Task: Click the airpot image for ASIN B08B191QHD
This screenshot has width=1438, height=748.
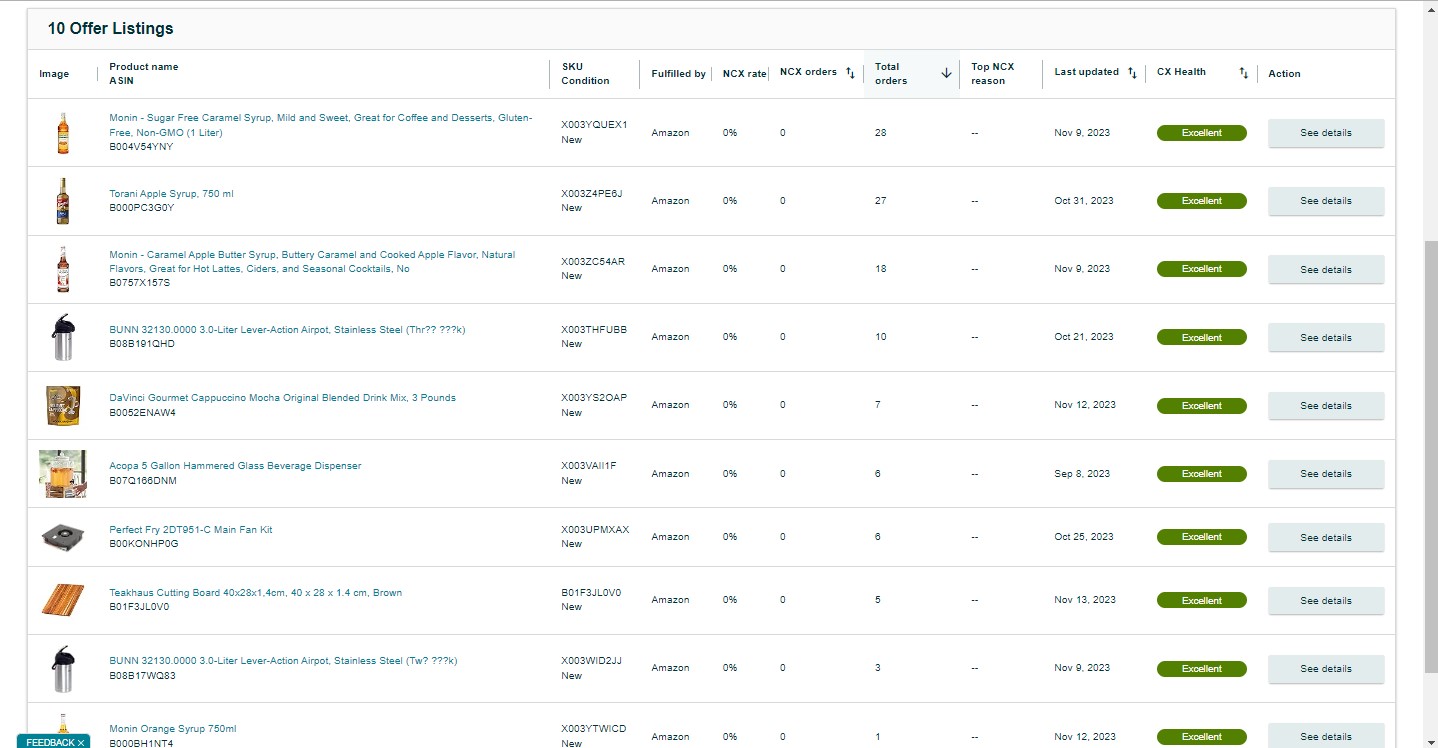Action: click(x=63, y=337)
